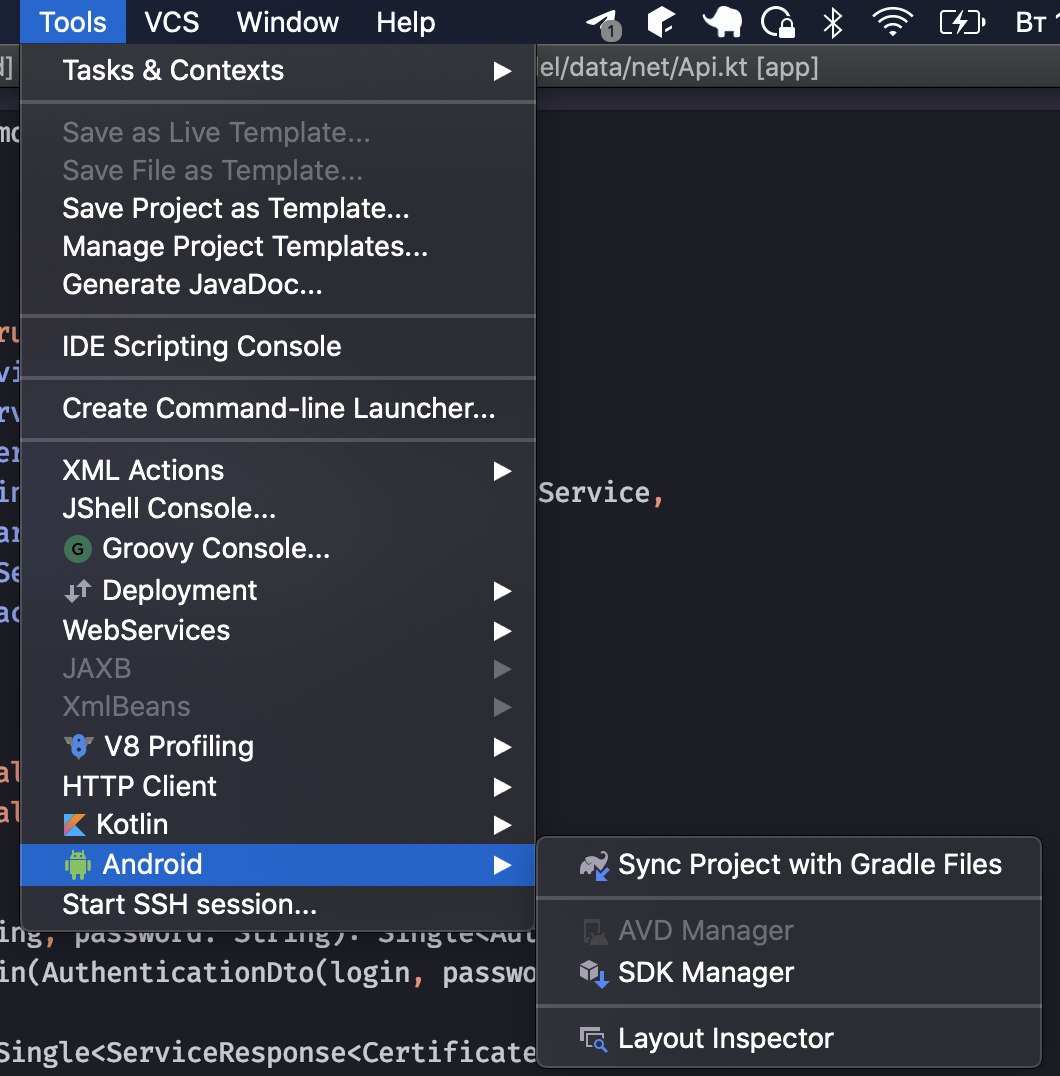Click the Bluetooth icon in the menu bar

(x=832, y=22)
